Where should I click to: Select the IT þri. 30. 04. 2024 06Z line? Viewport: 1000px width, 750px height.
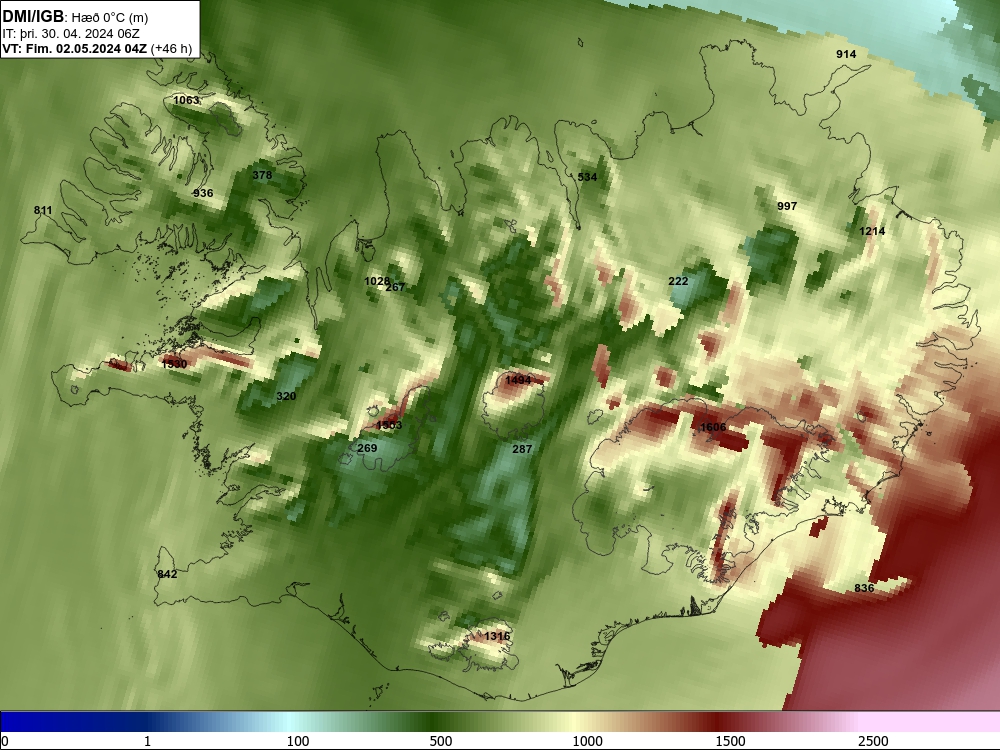click(x=71, y=34)
